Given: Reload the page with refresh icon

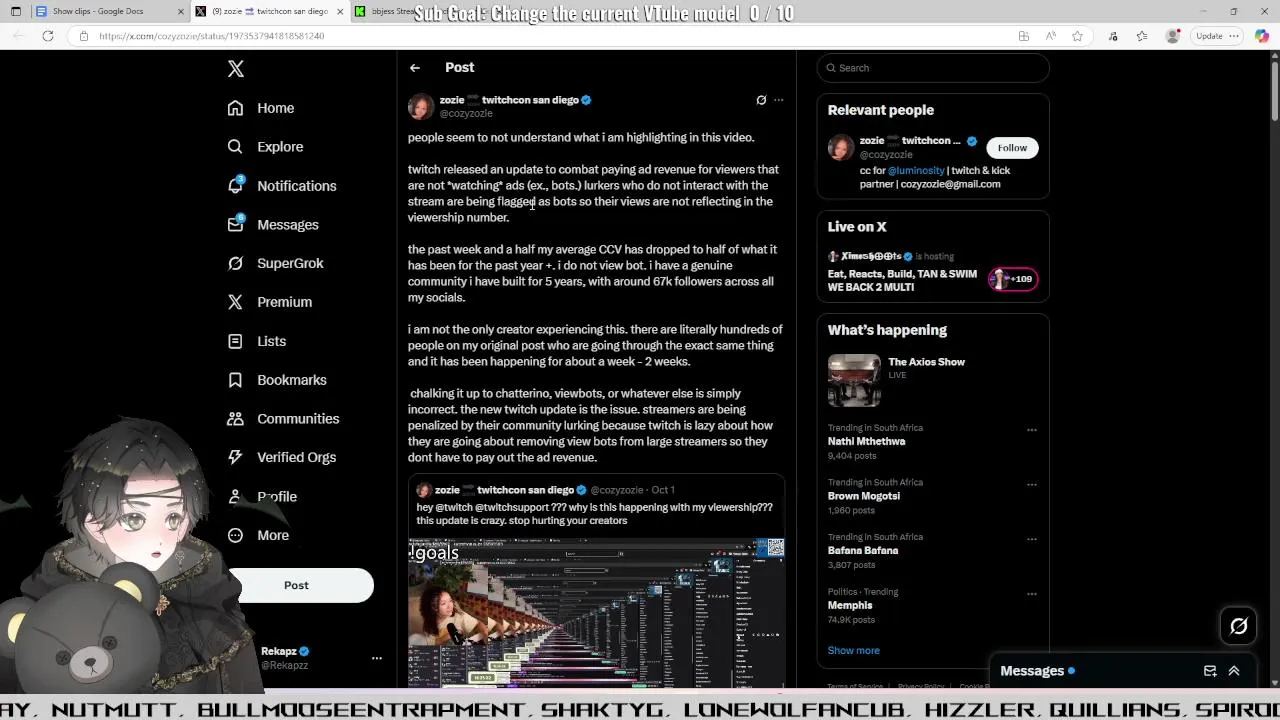Looking at the screenshot, I should [x=48, y=36].
